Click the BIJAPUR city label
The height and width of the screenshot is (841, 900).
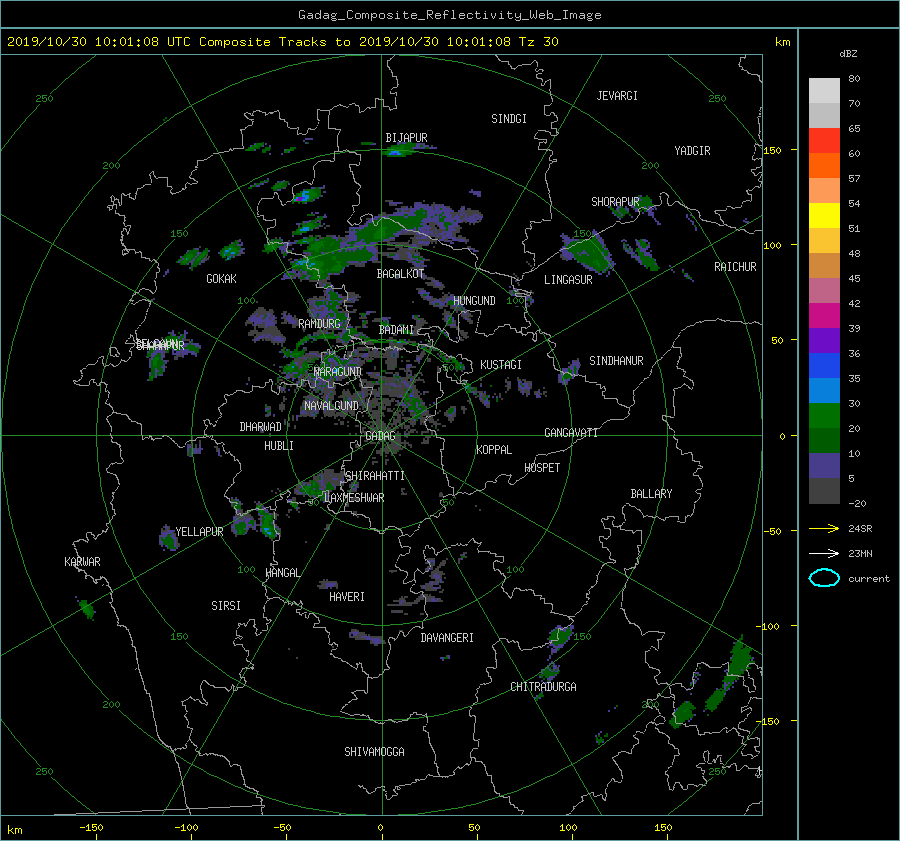tap(406, 138)
